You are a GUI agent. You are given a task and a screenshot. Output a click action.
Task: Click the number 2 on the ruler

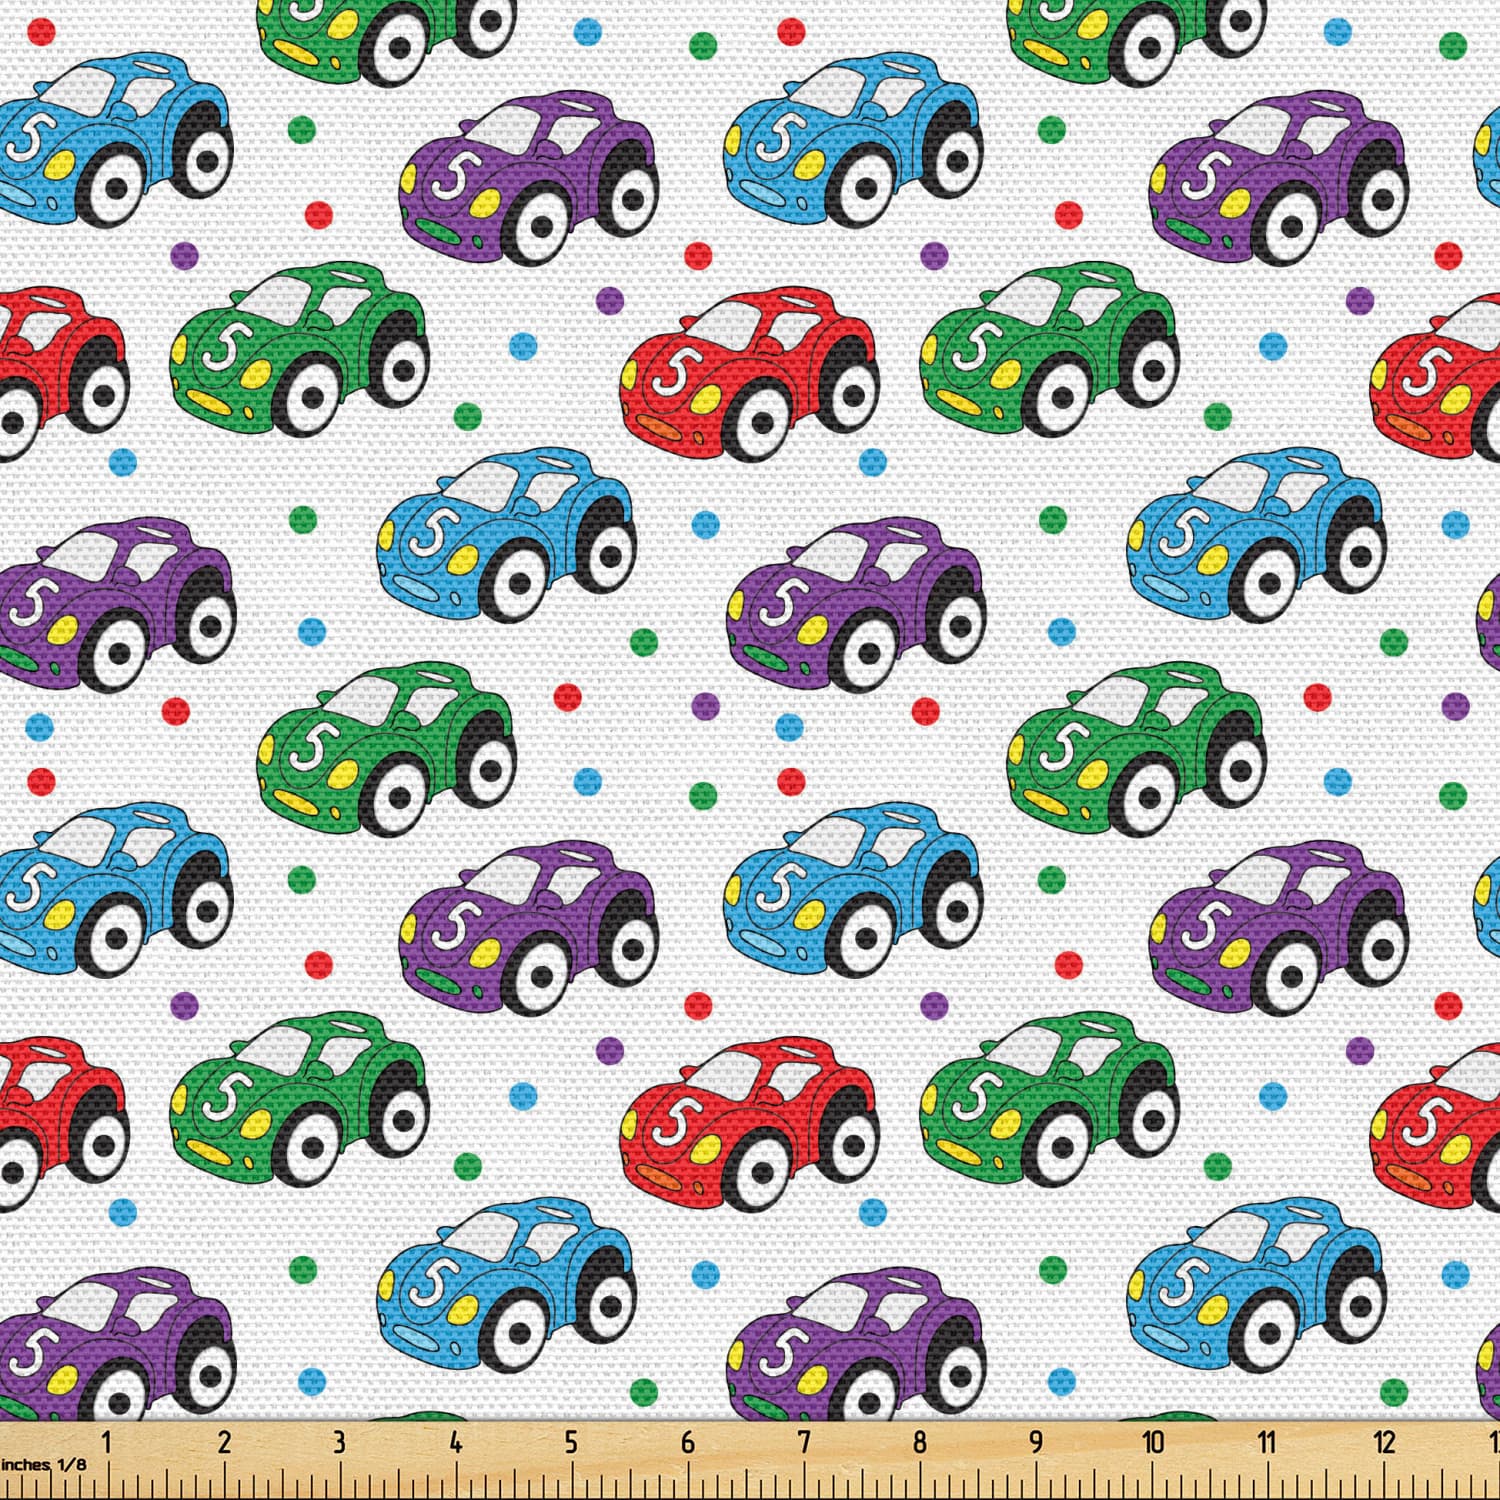tap(223, 1442)
